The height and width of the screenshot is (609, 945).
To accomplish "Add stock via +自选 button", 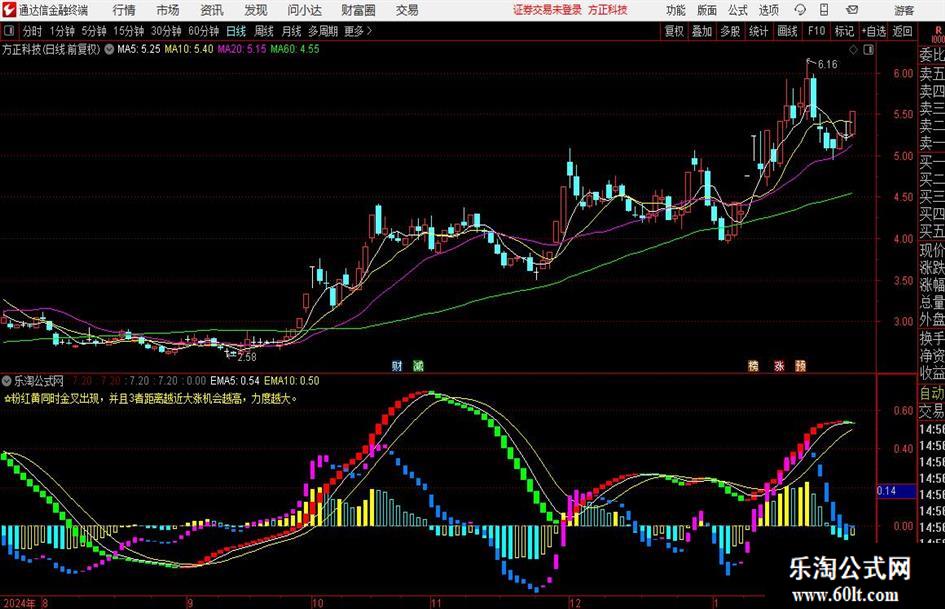I will click(874, 31).
